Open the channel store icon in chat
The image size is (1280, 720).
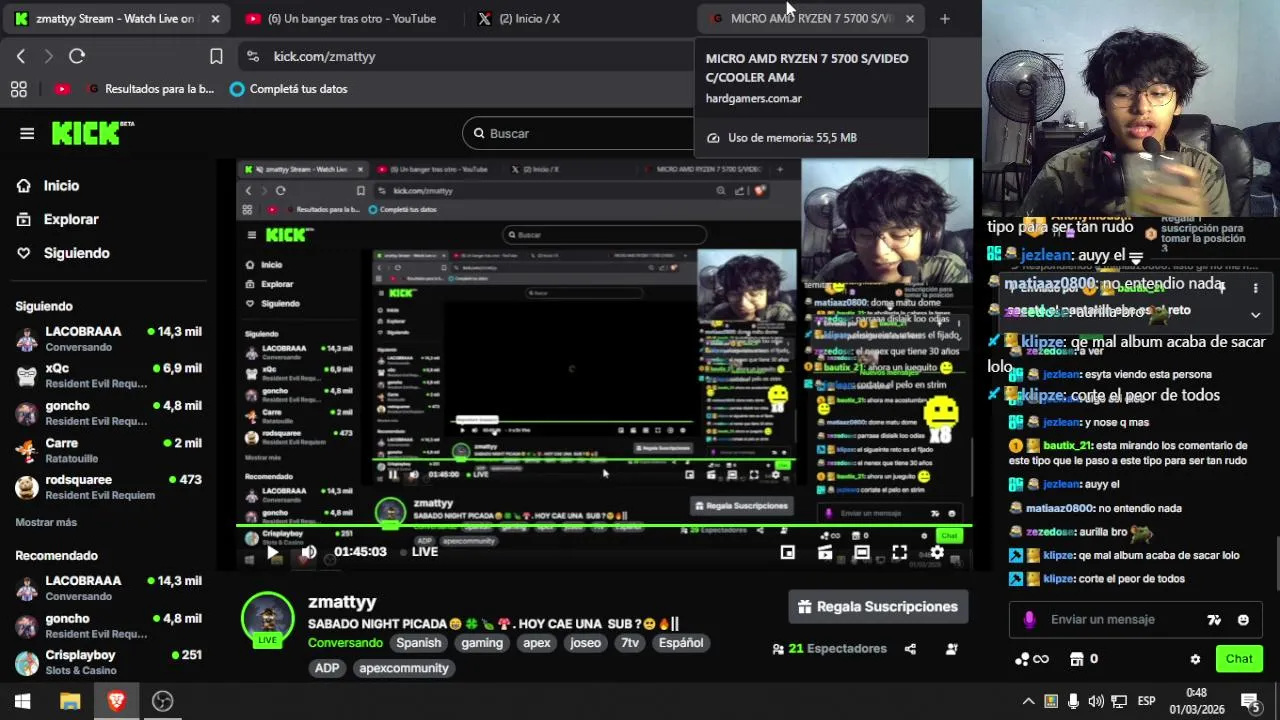click(x=1076, y=659)
